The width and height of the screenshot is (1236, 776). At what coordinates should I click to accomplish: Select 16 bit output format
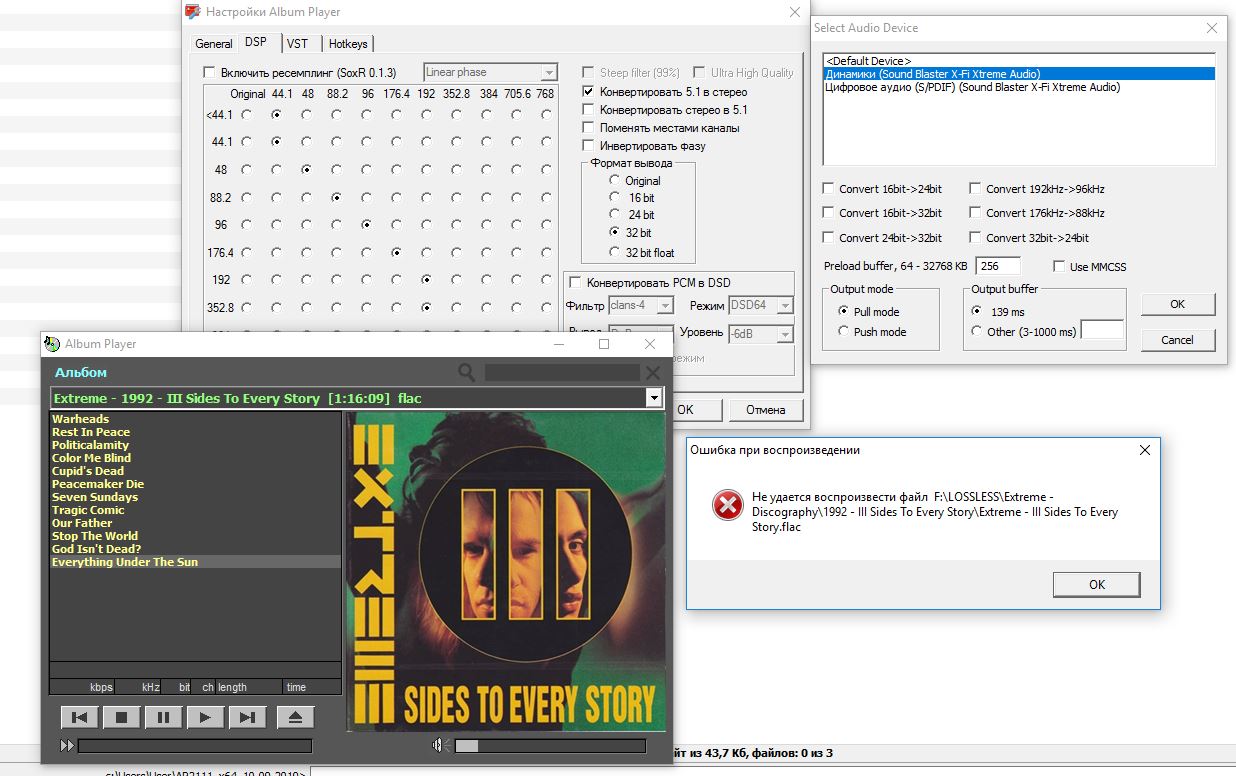[615, 199]
